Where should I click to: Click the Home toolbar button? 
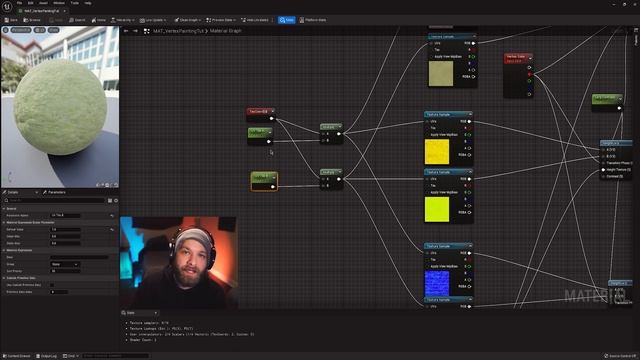coord(99,20)
